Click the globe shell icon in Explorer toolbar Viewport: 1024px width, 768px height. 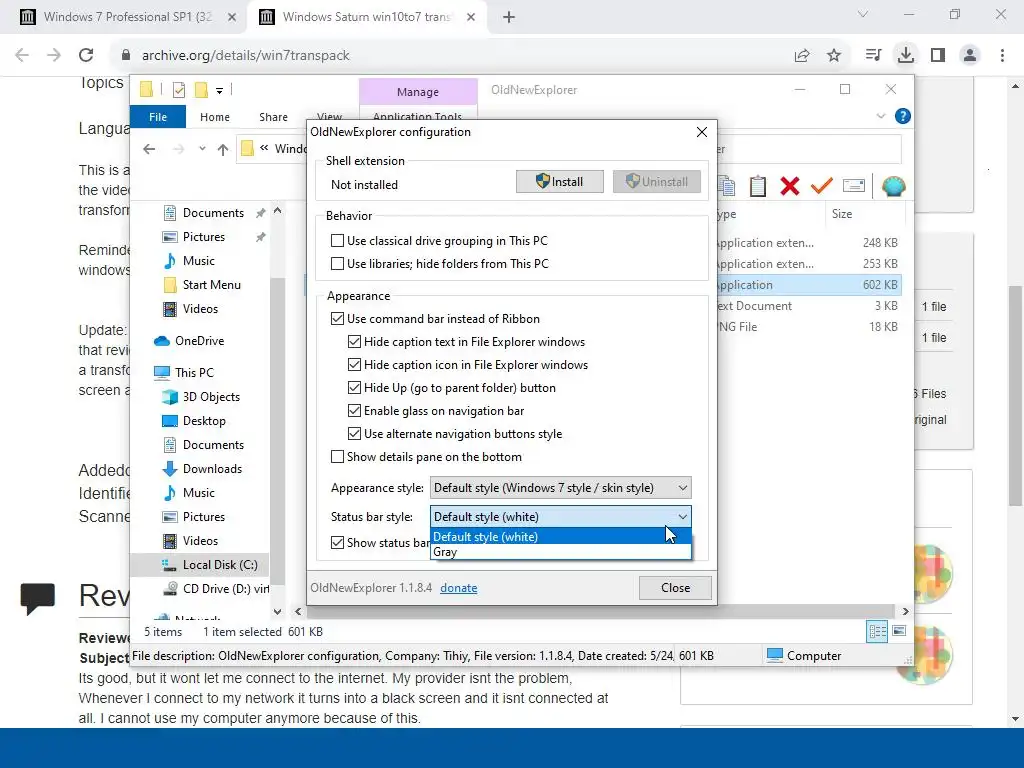(893, 186)
